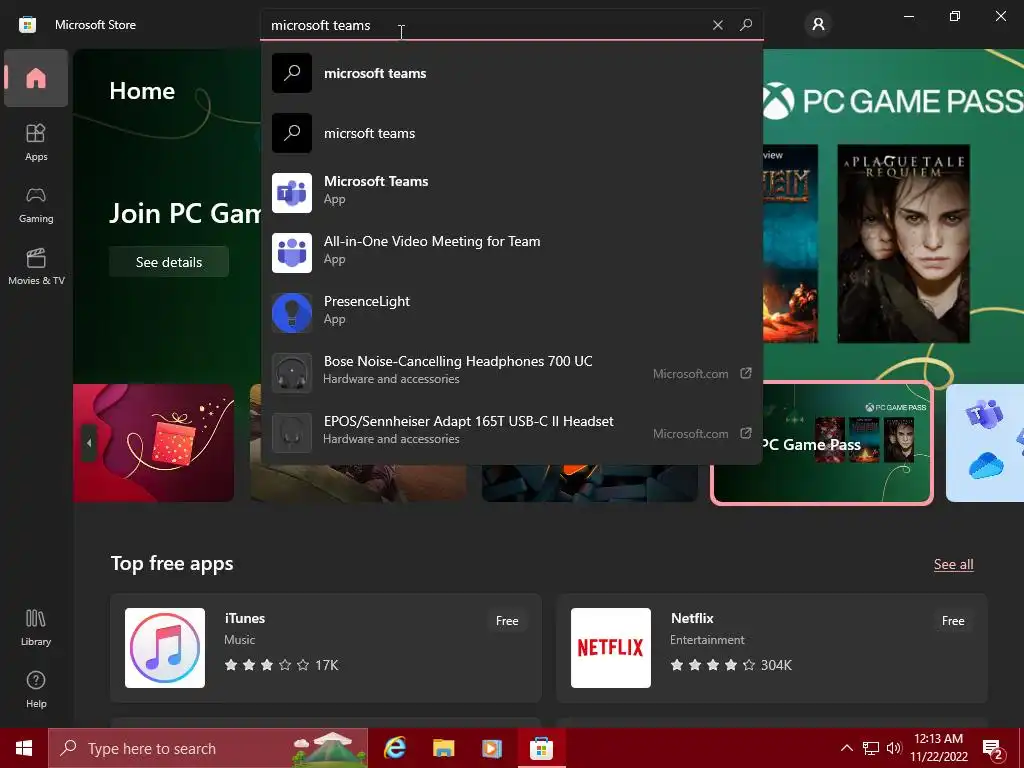The height and width of the screenshot is (768, 1024).
Task: Select the Bose Noise-Cancelling Headphones thumbnail icon
Action: 292,373
